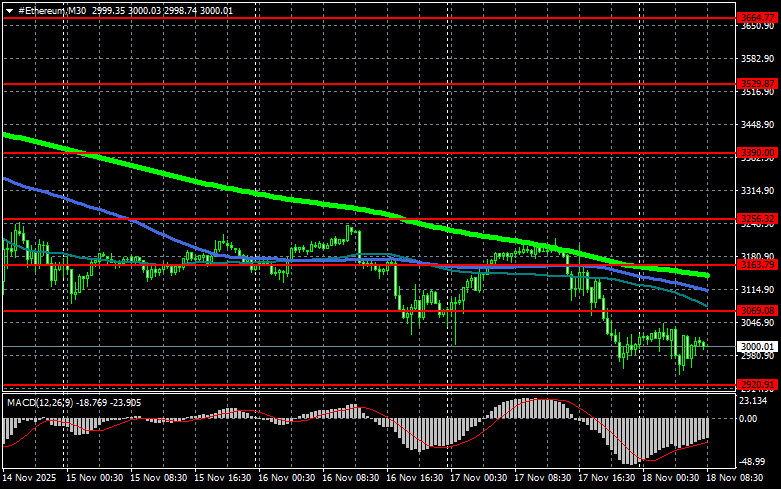781x489 pixels.
Task: Click the #Ethereum,M30 chart title
Action: (52, 10)
